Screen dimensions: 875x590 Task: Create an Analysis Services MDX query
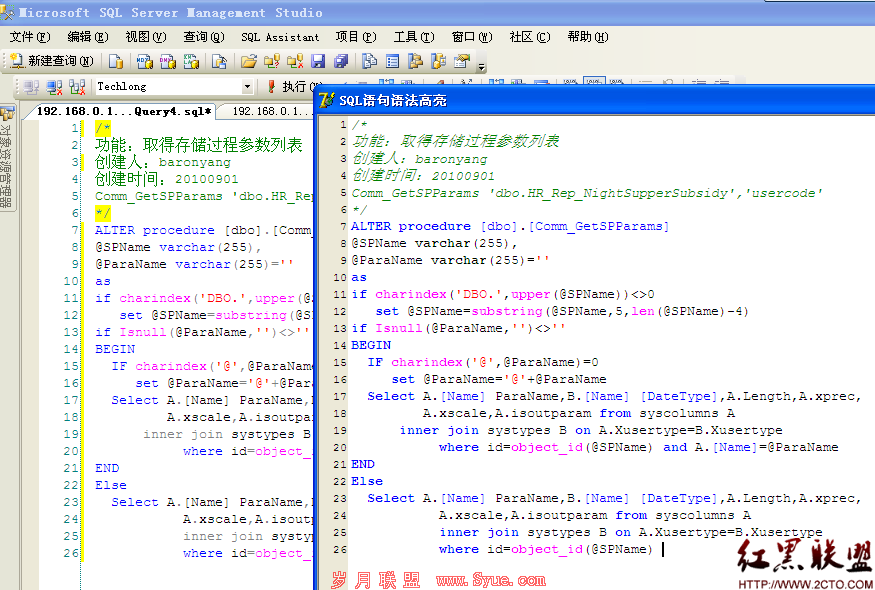coord(145,61)
